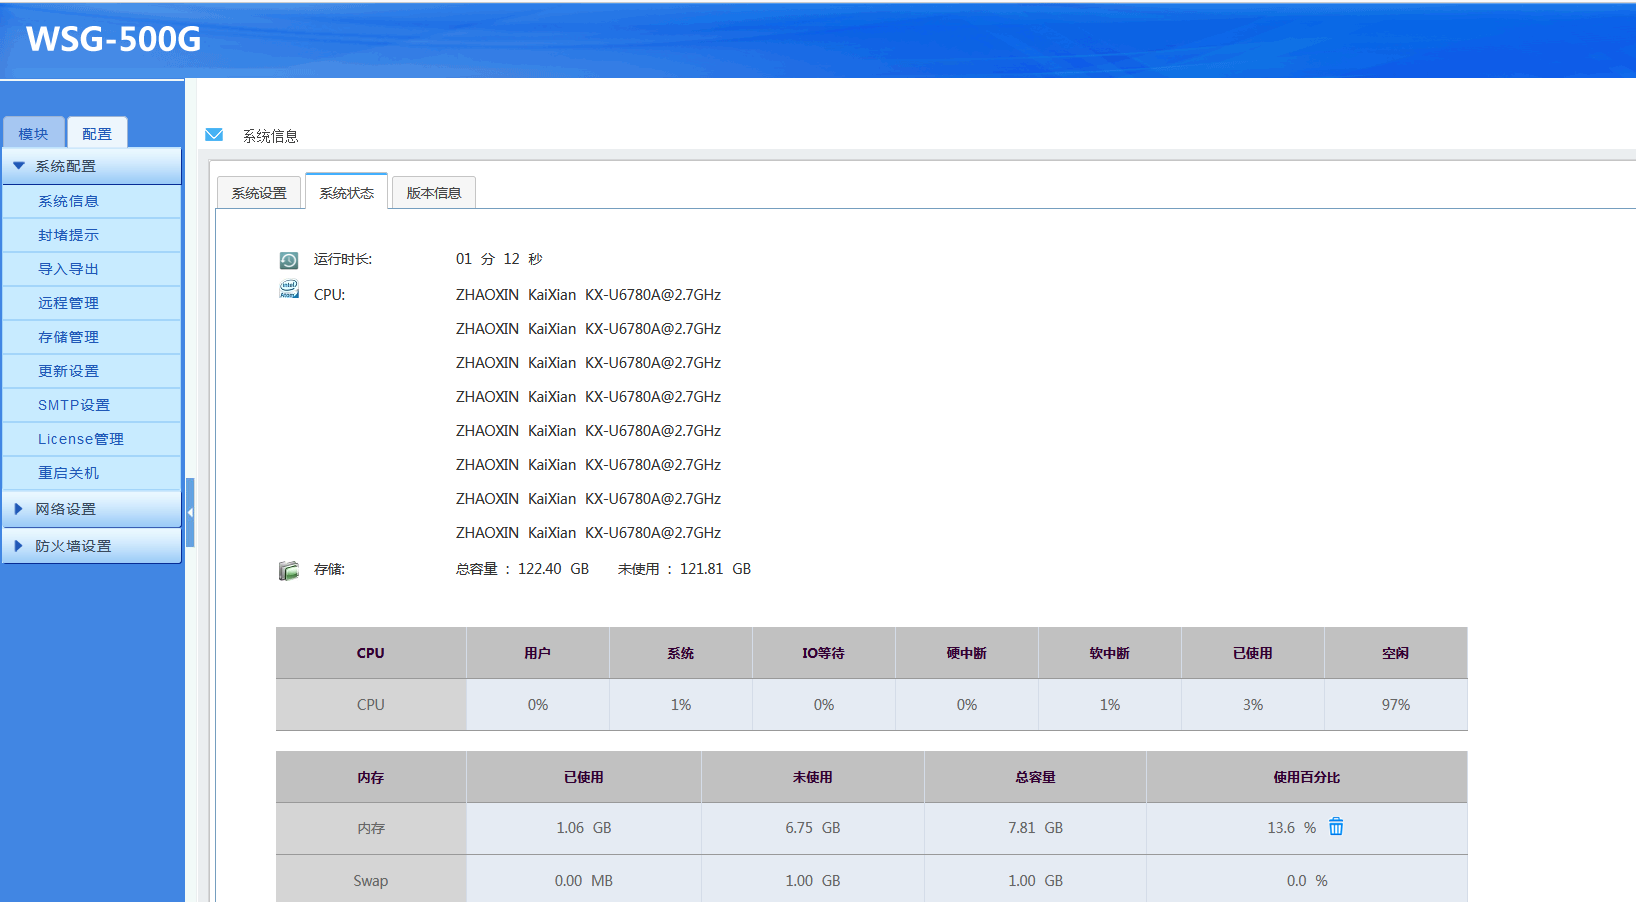The image size is (1636, 902).
Task: Click 重启关机 in the sidebar
Action: pyautogui.click(x=68, y=473)
